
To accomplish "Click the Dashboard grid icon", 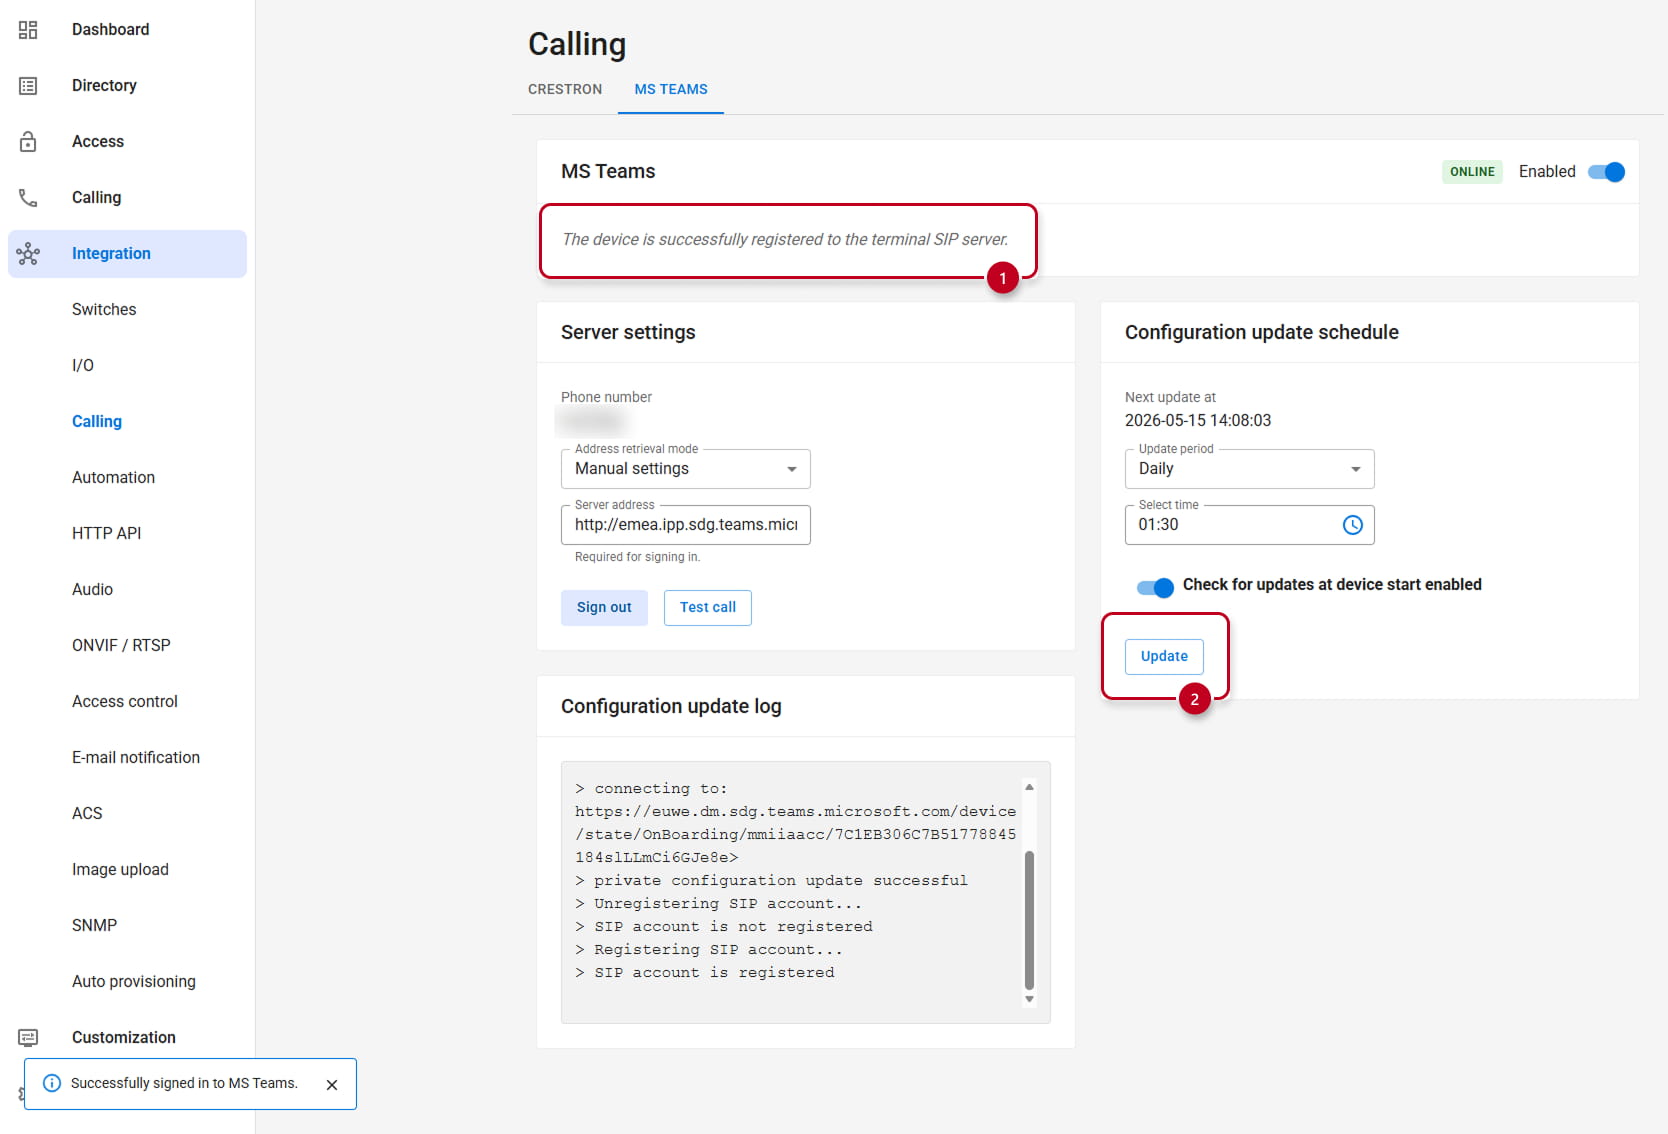I will click(x=28, y=30).
